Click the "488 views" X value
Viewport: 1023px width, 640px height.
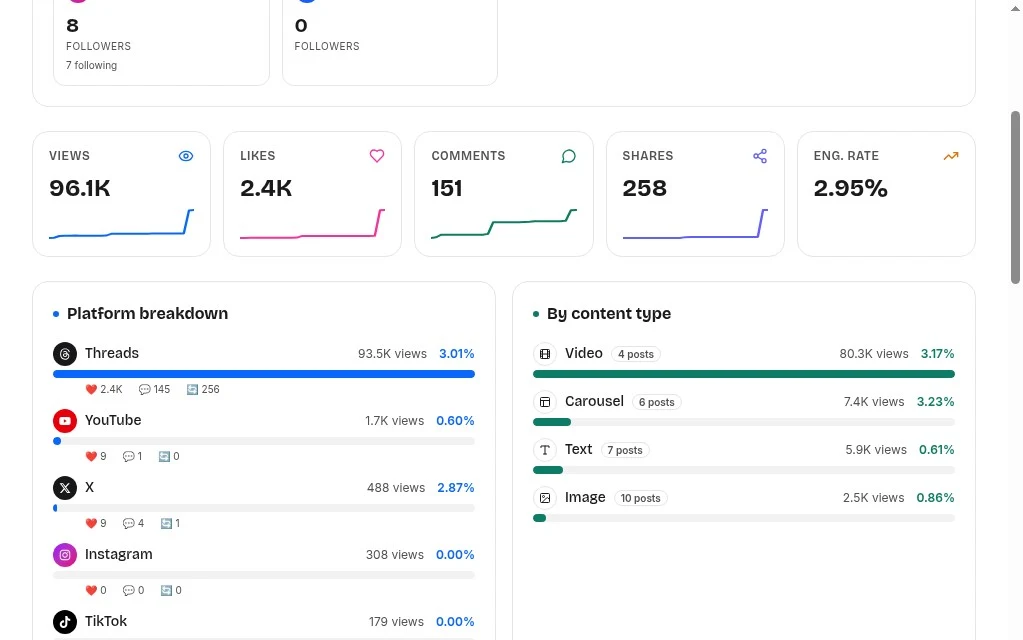(396, 487)
